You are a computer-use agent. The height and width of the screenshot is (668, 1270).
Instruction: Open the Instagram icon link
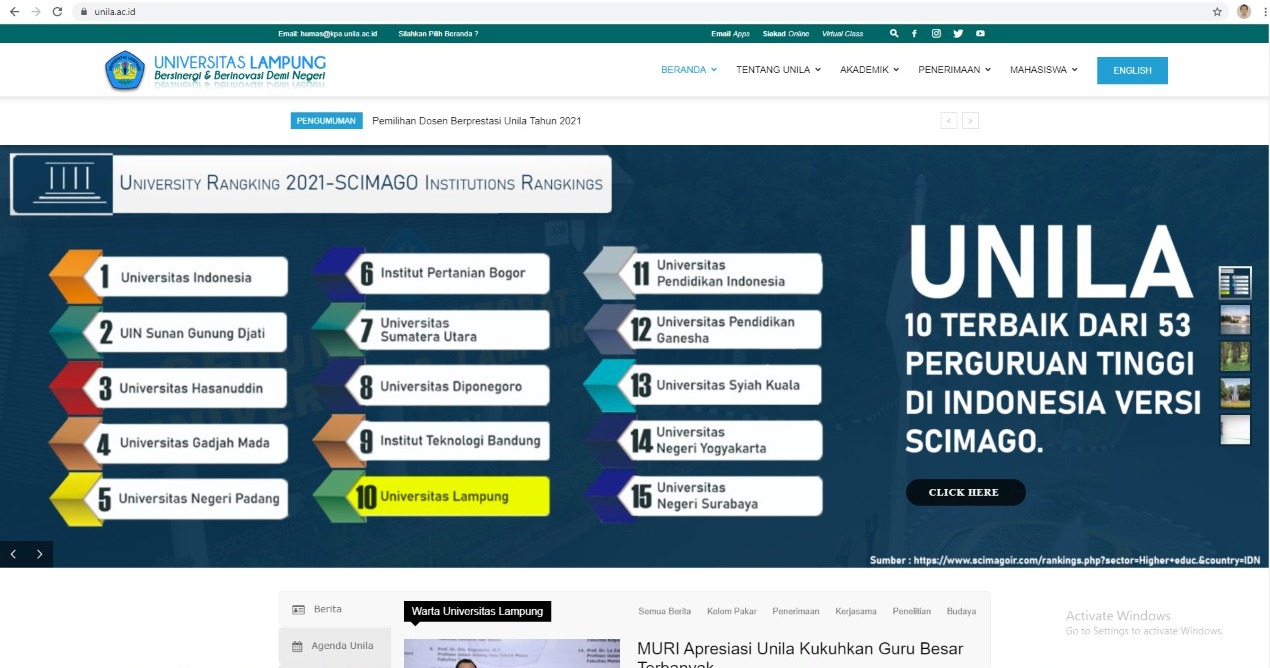pos(936,33)
